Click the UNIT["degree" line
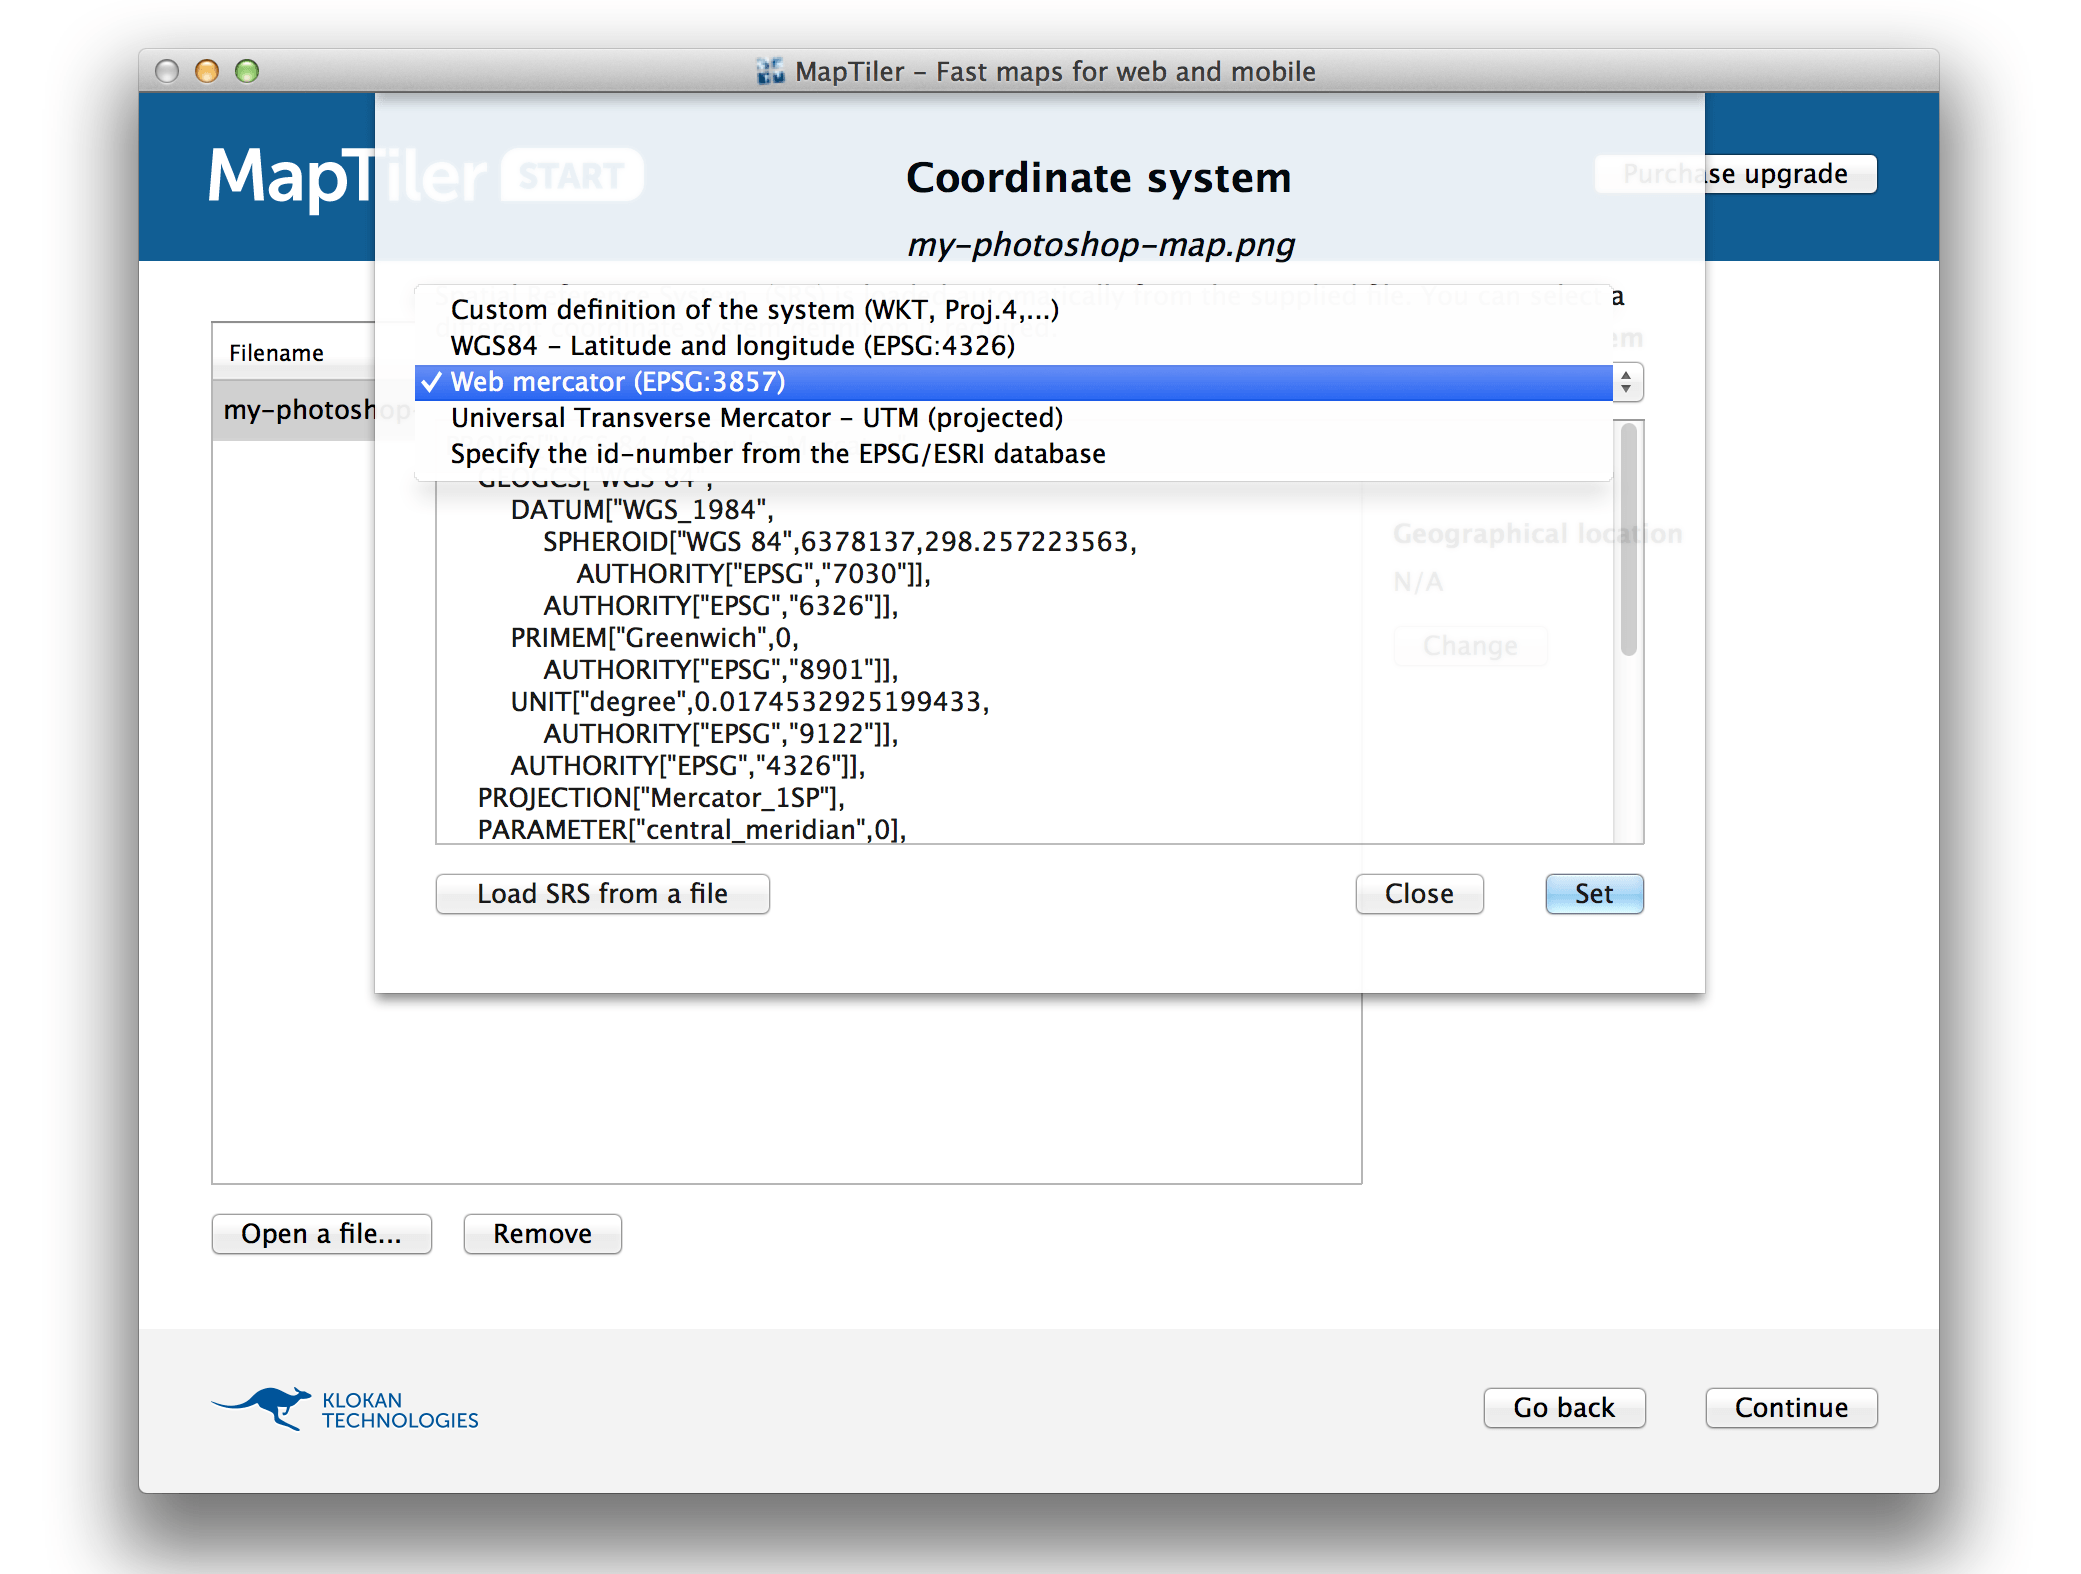The height and width of the screenshot is (1574, 2081). pos(750,702)
